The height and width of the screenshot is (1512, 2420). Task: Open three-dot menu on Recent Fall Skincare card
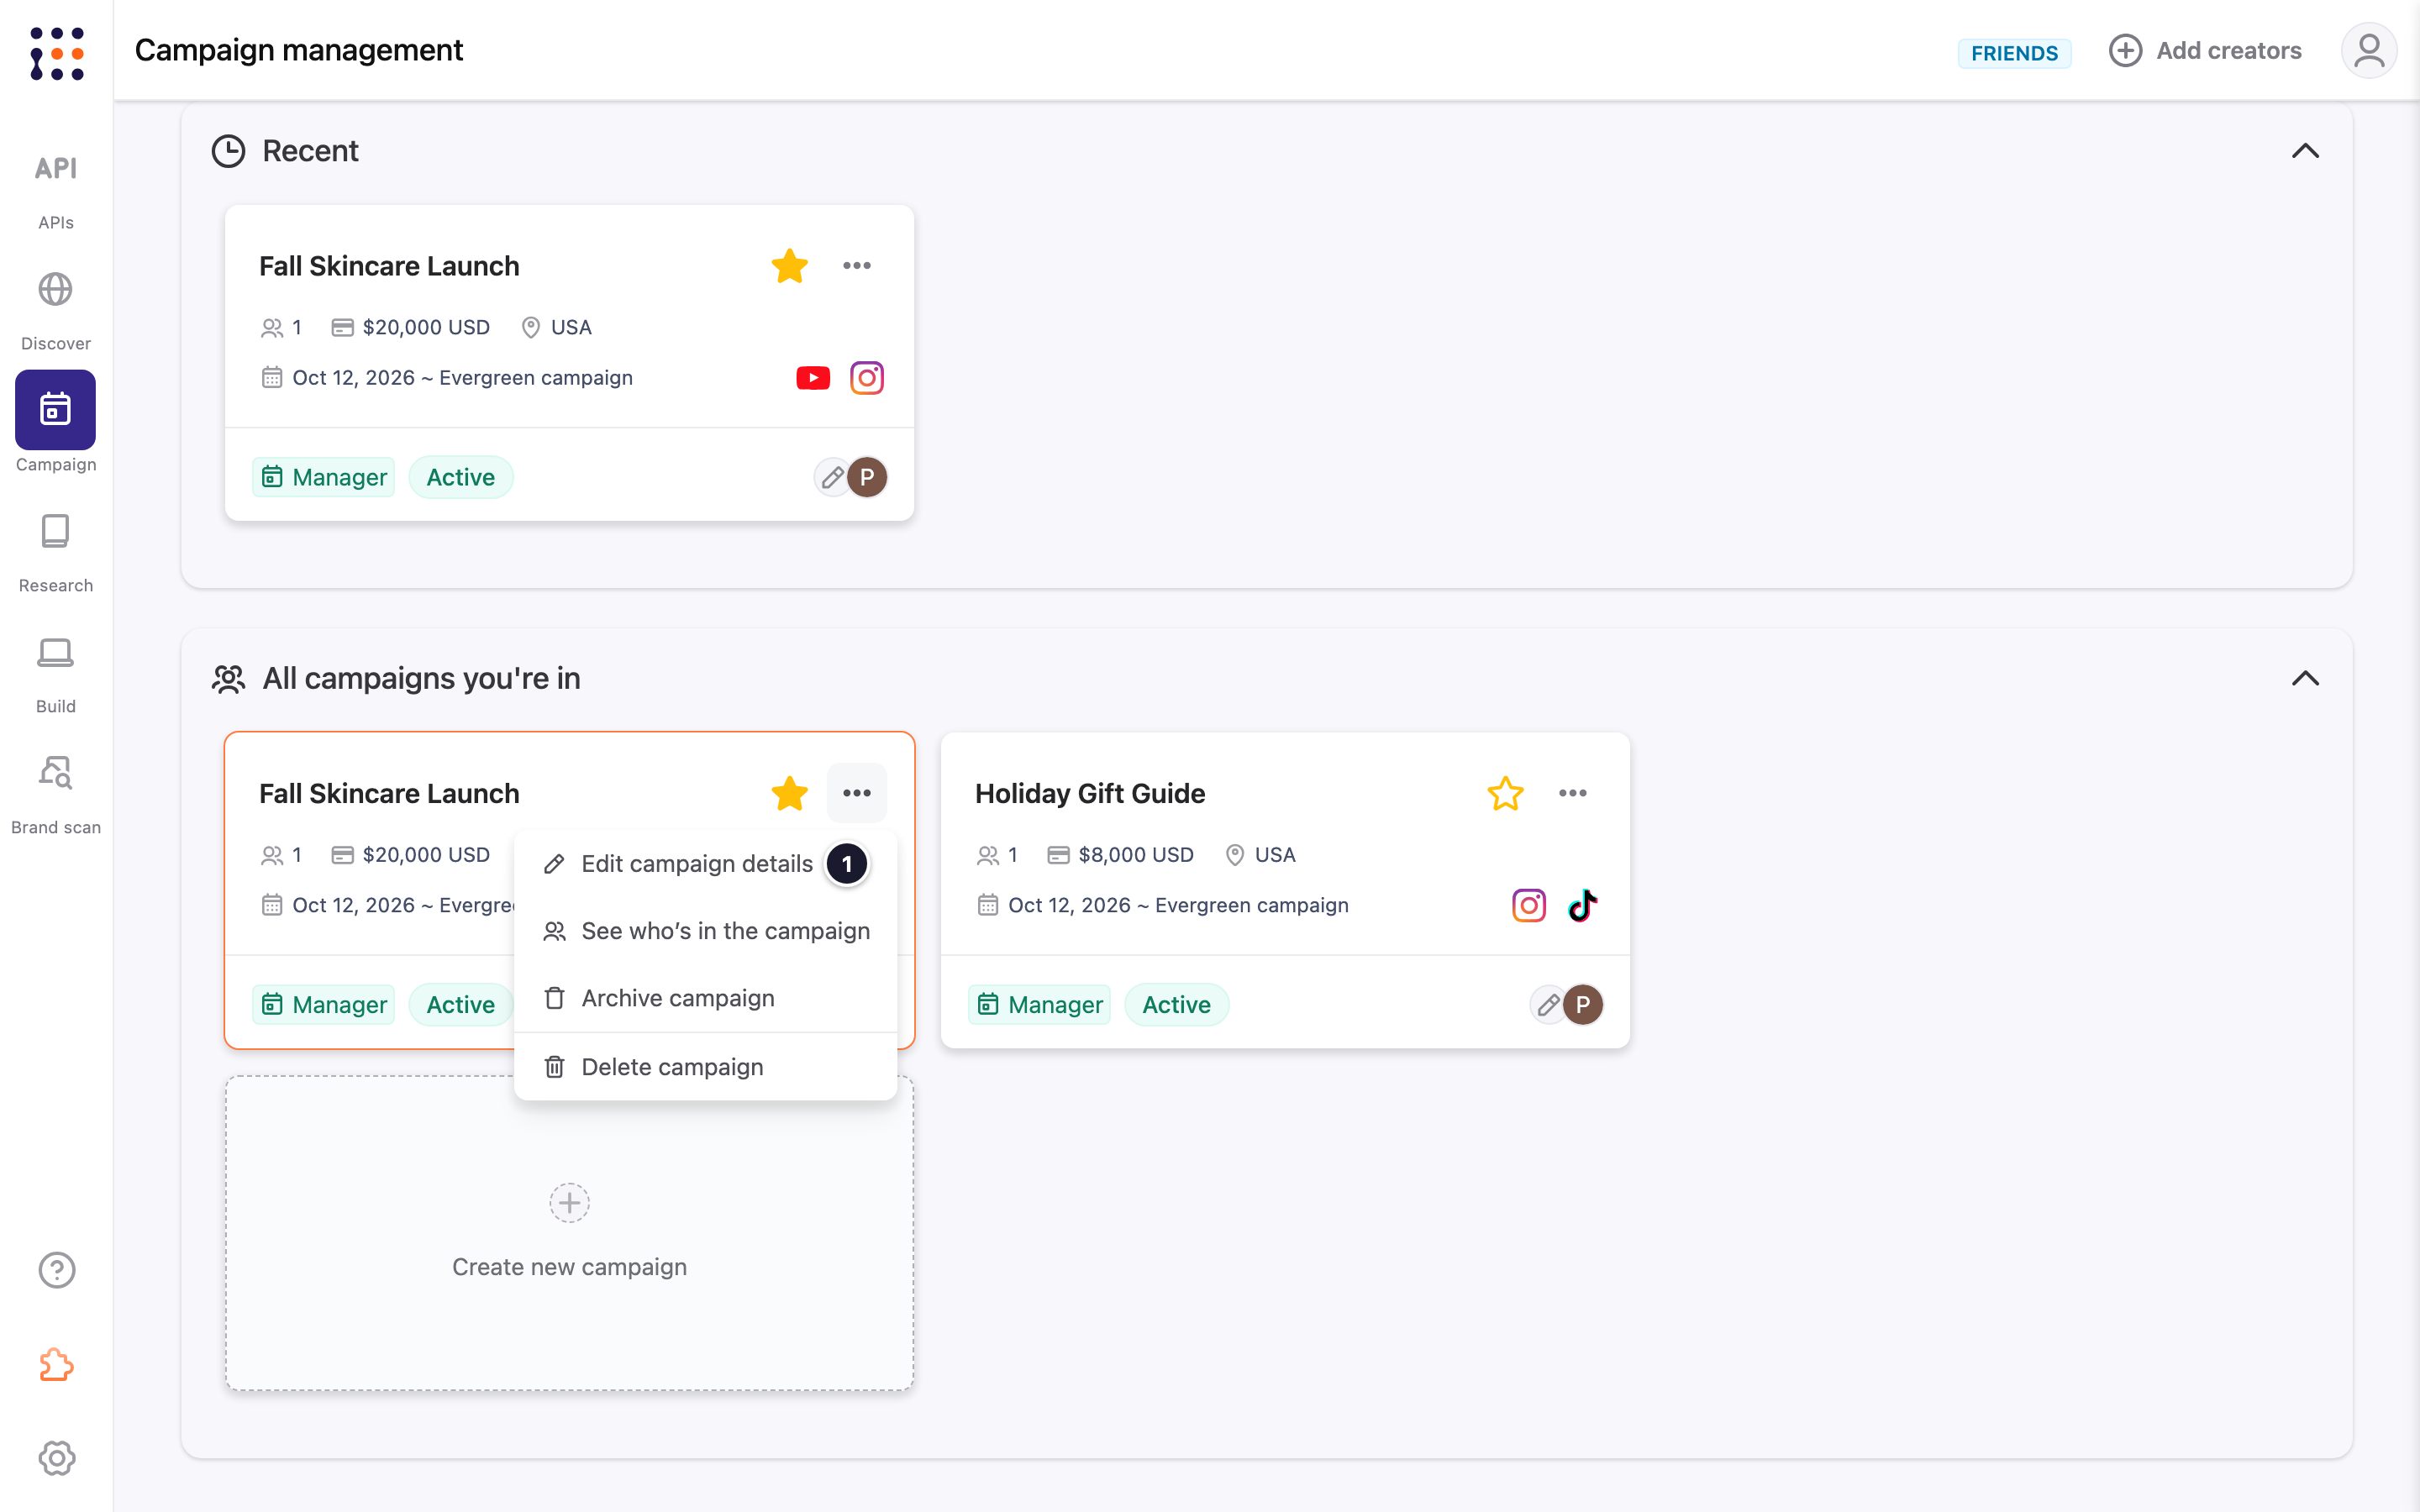(x=857, y=266)
